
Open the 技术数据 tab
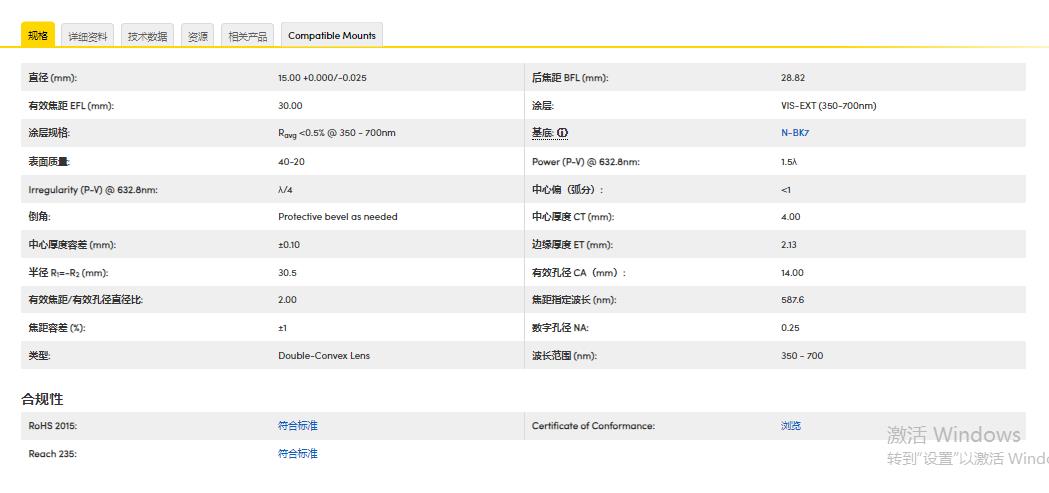coord(148,36)
